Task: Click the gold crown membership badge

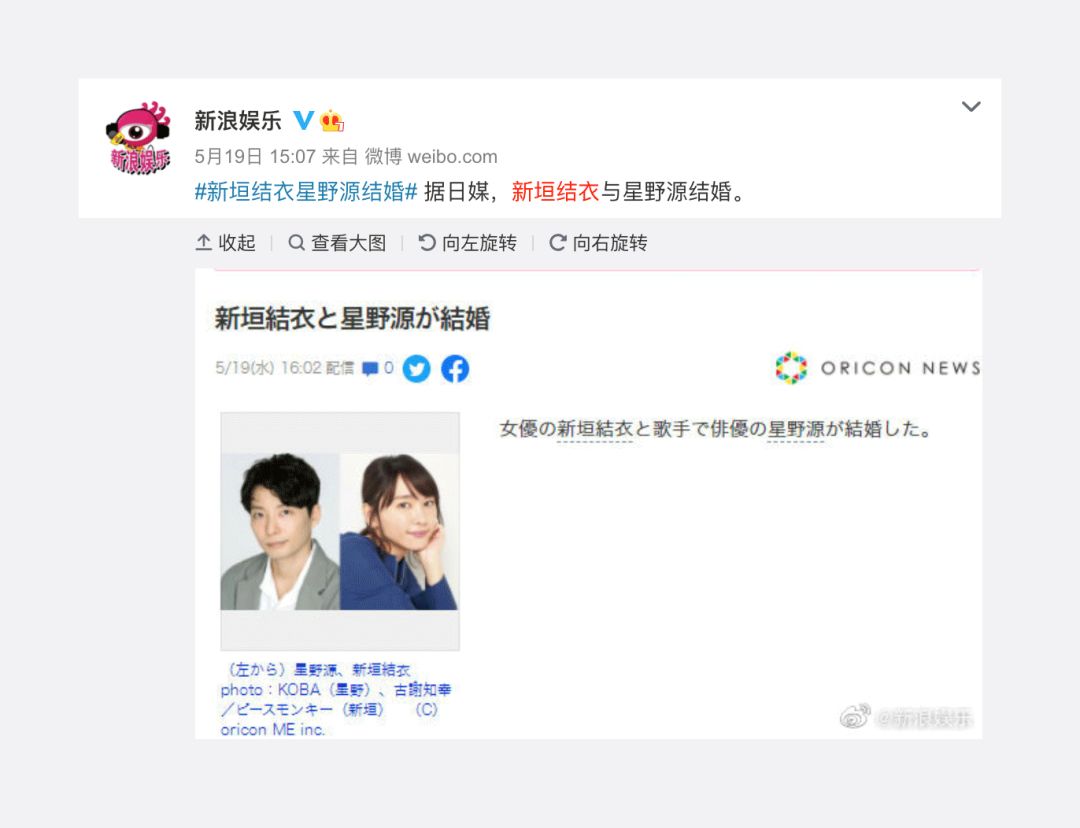Action: [x=332, y=121]
